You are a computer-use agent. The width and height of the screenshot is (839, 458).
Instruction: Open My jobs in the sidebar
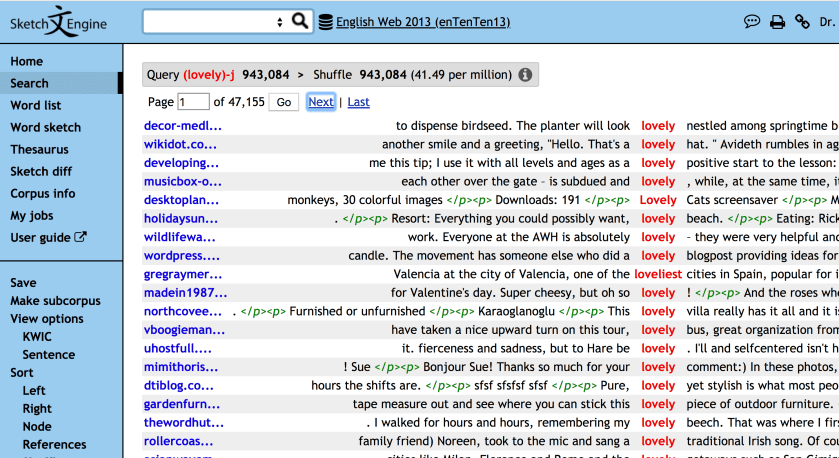[32, 216]
